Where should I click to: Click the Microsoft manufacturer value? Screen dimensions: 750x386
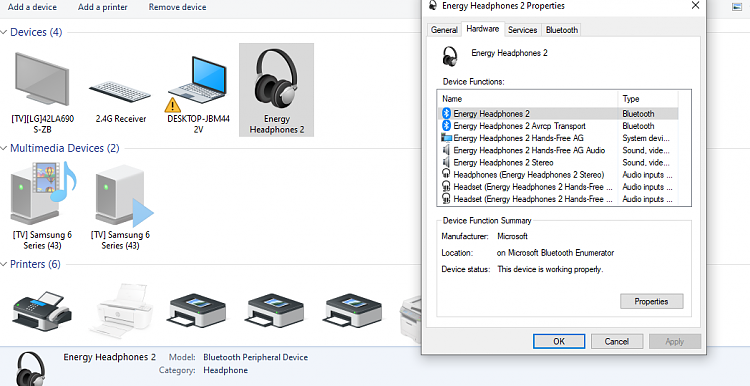(512, 236)
